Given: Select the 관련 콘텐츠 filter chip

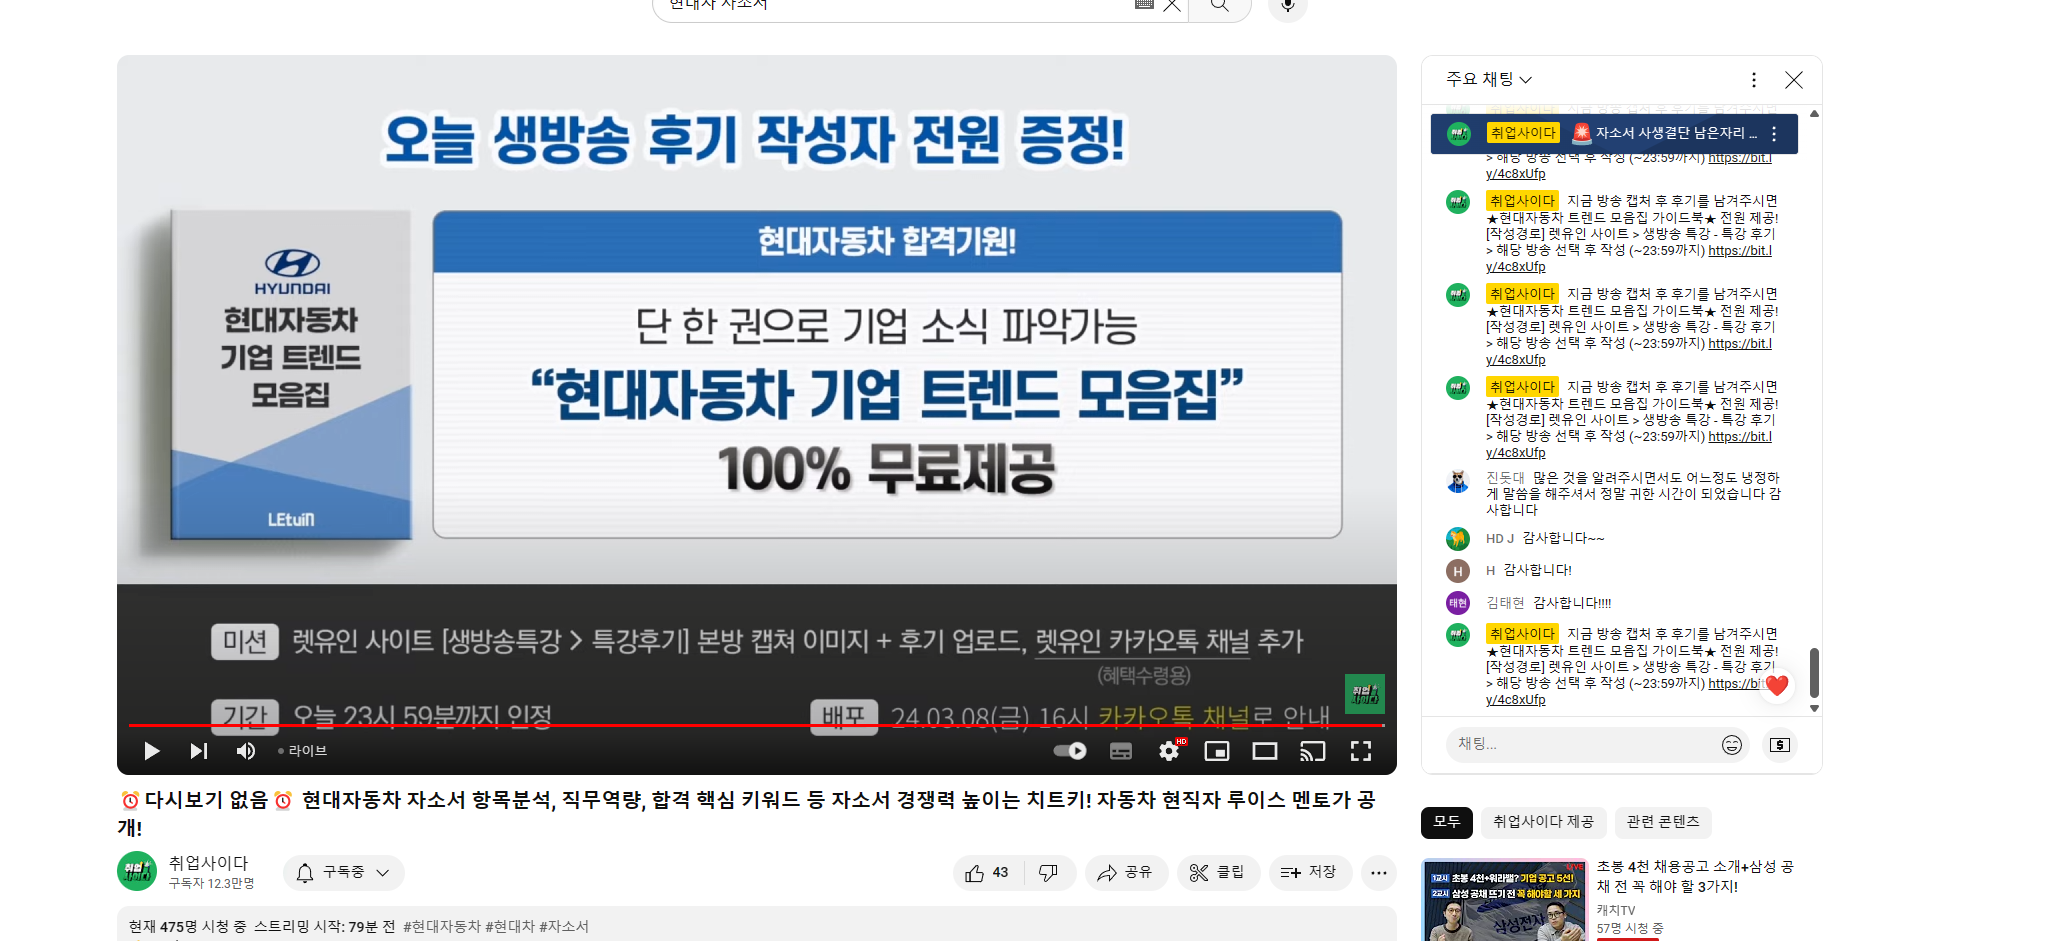Looking at the screenshot, I should tap(1663, 822).
